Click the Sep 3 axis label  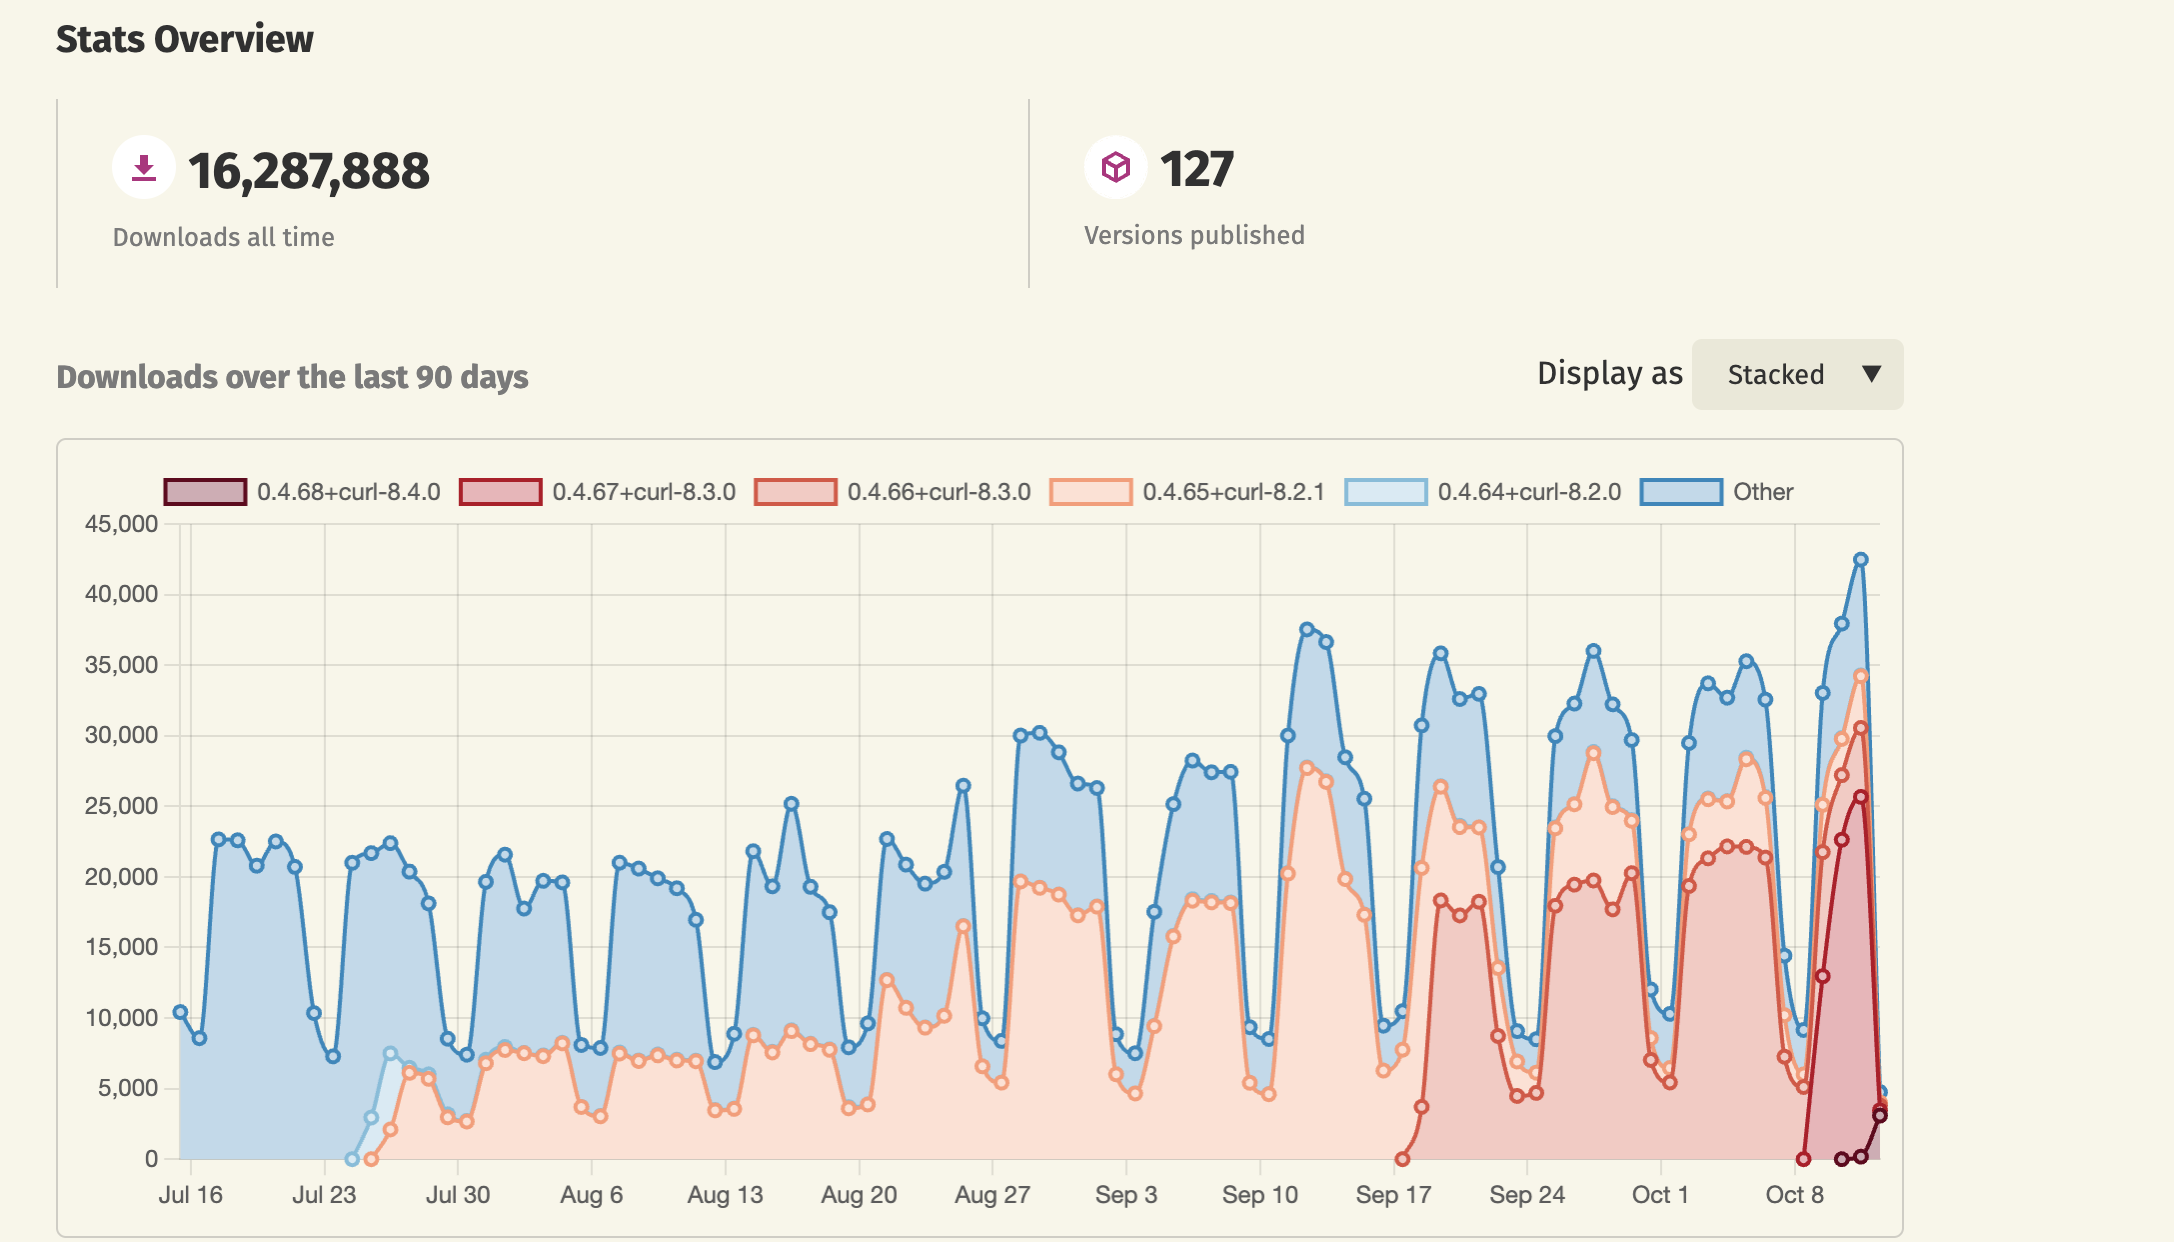(1126, 1195)
